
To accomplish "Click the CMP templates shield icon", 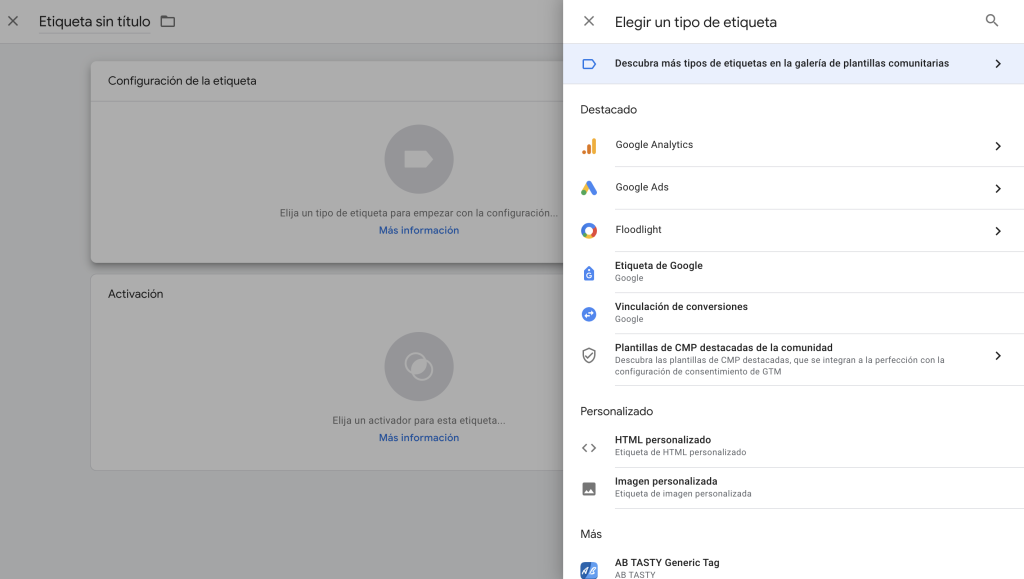I will [x=588, y=355].
